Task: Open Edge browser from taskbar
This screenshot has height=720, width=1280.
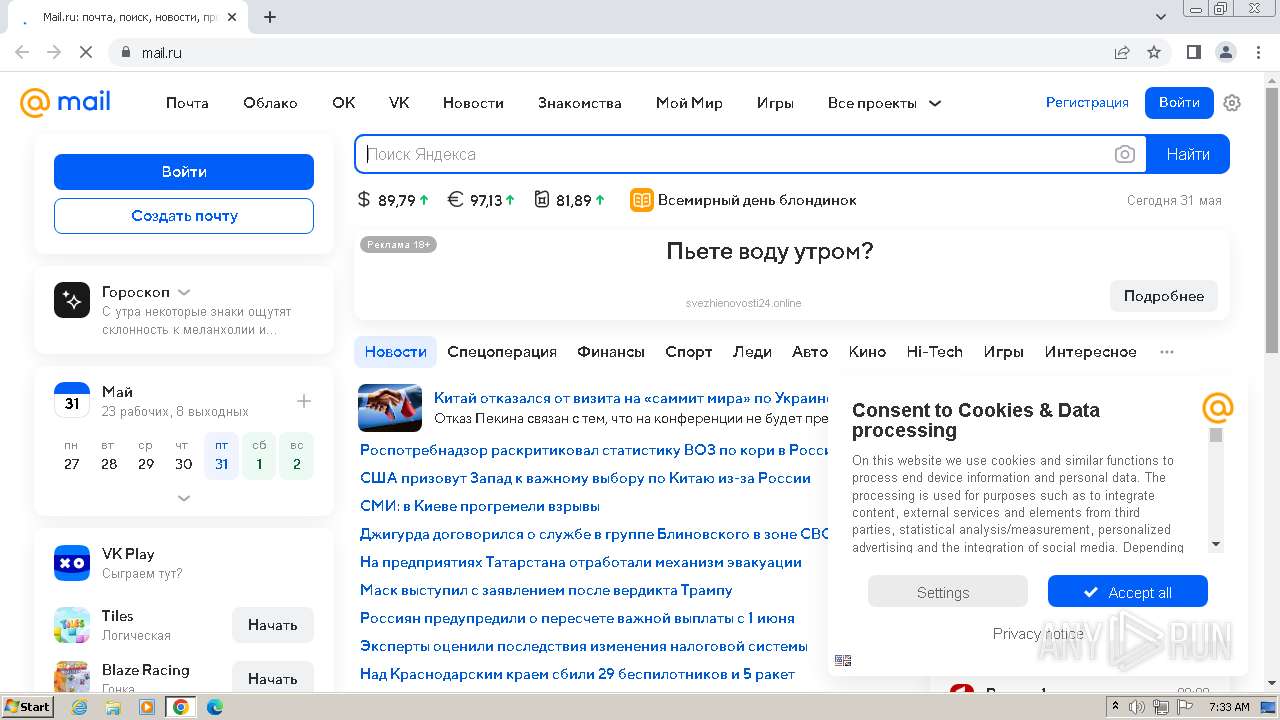Action: click(215, 707)
